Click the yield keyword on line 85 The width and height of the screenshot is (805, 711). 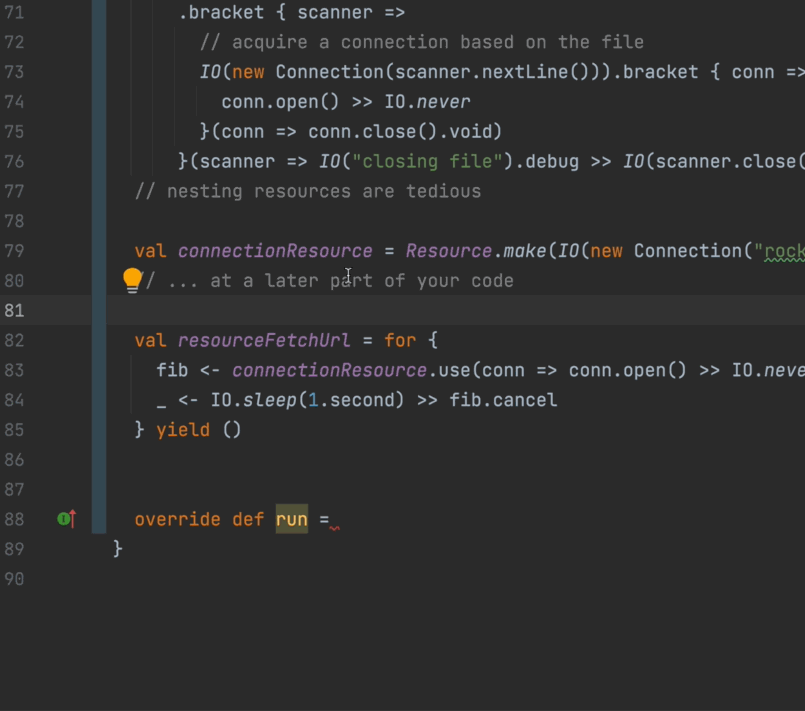coord(183,431)
